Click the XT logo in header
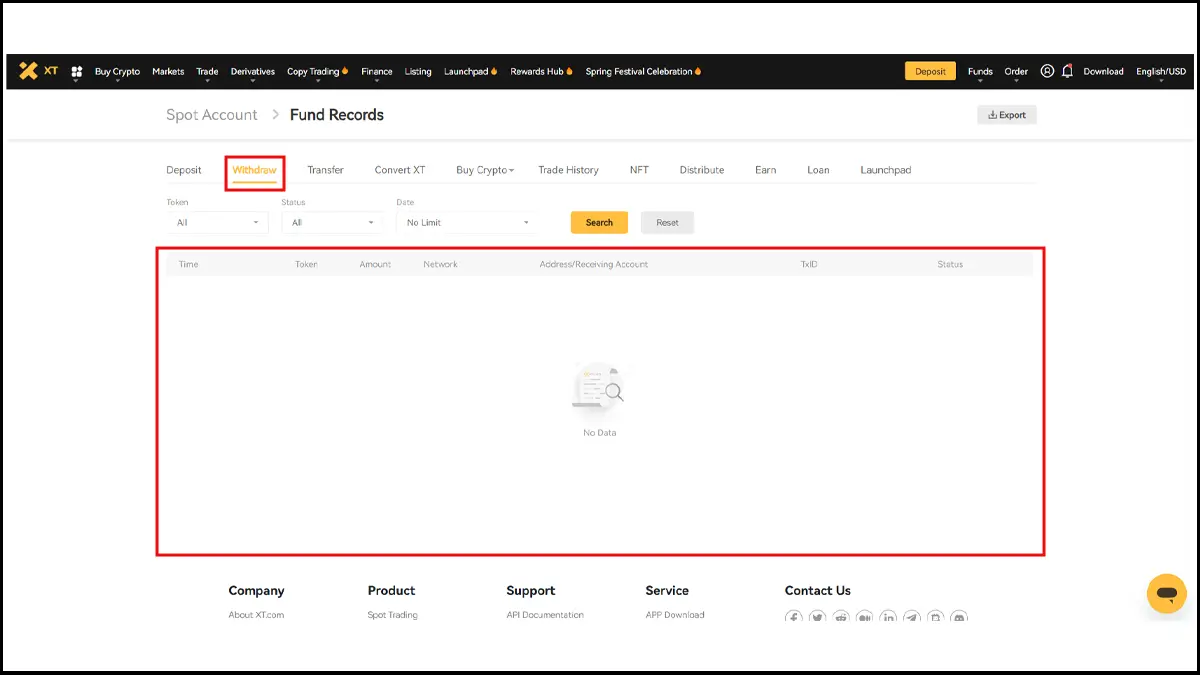This screenshot has height=675, width=1200. tap(39, 71)
